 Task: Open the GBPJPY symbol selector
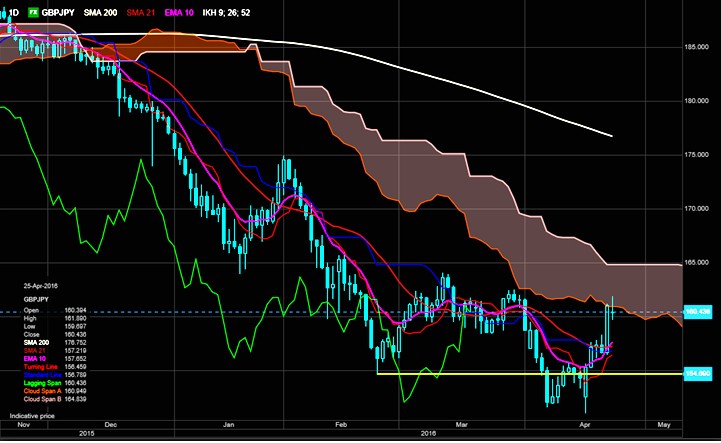tap(63, 11)
